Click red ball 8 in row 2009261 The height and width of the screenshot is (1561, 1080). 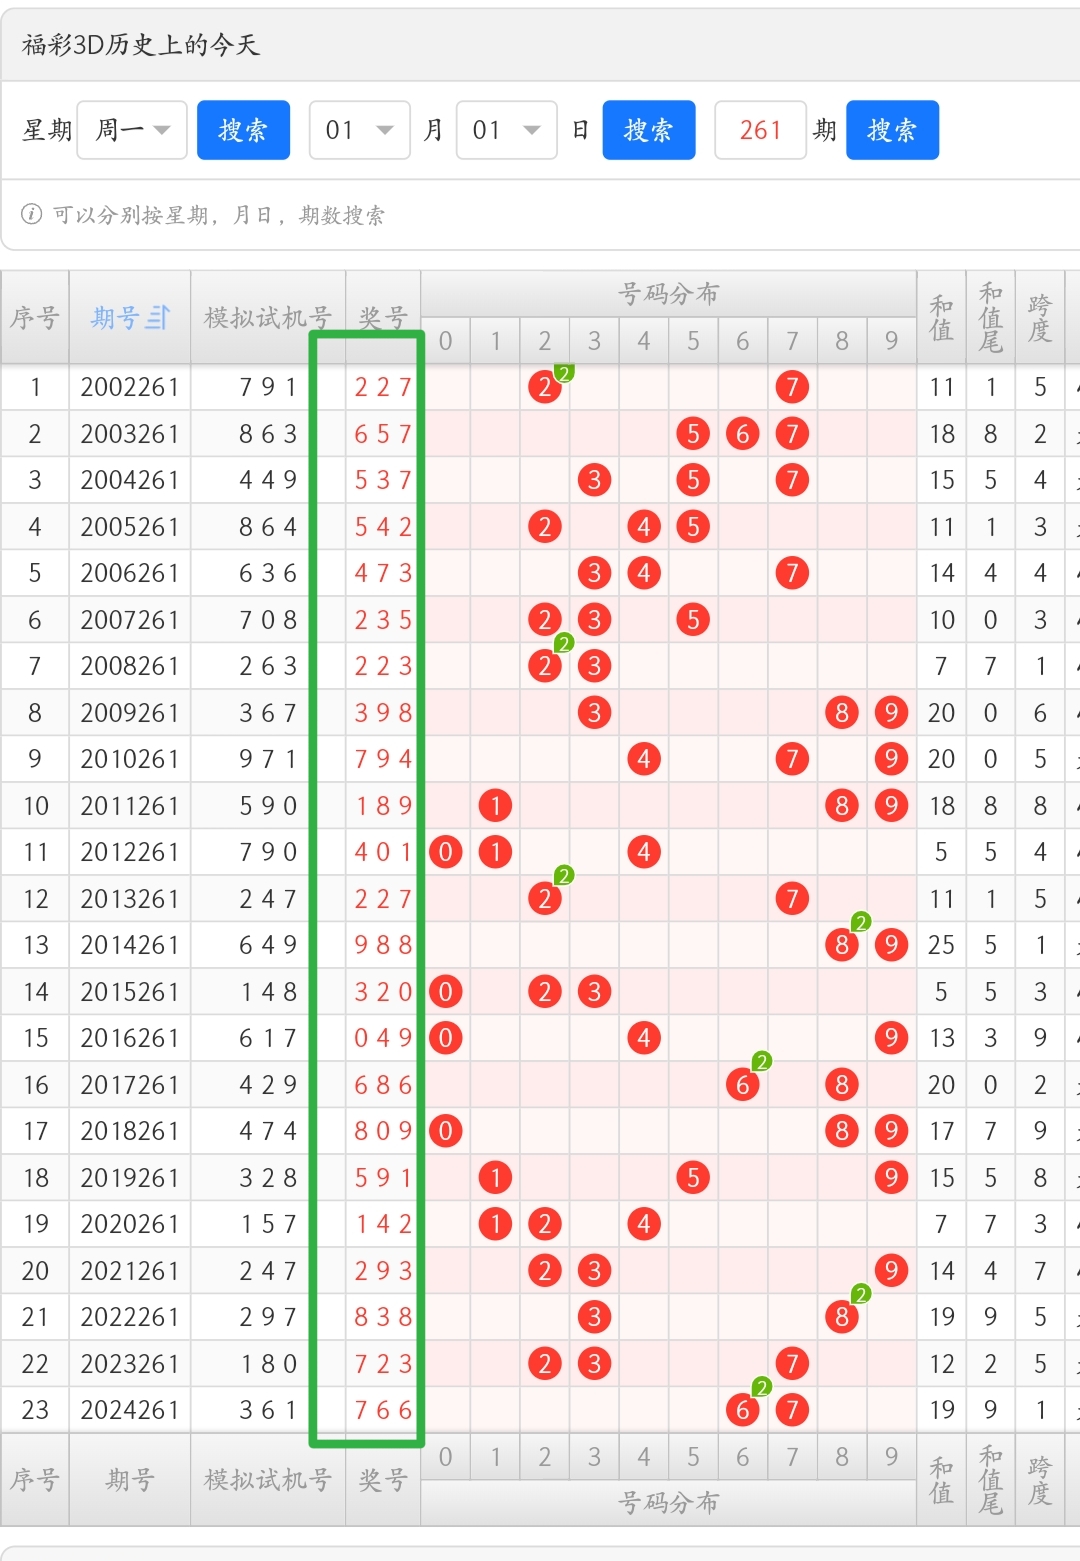pos(842,713)
